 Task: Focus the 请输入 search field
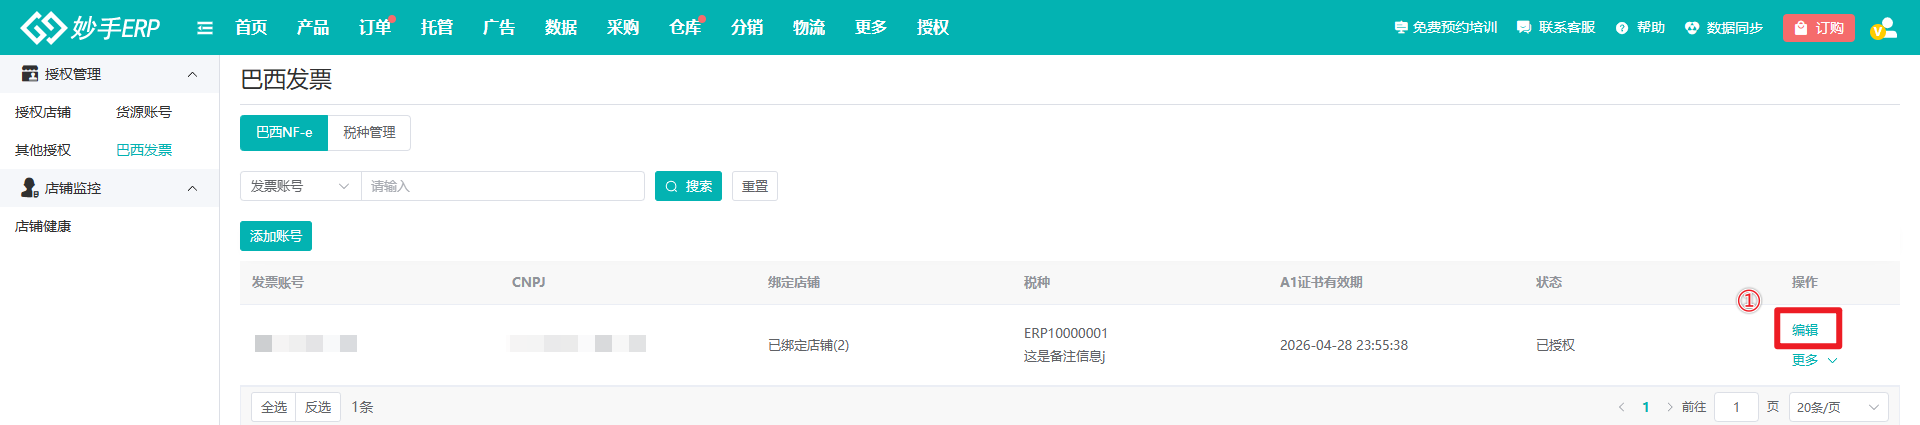click(503, 186)
